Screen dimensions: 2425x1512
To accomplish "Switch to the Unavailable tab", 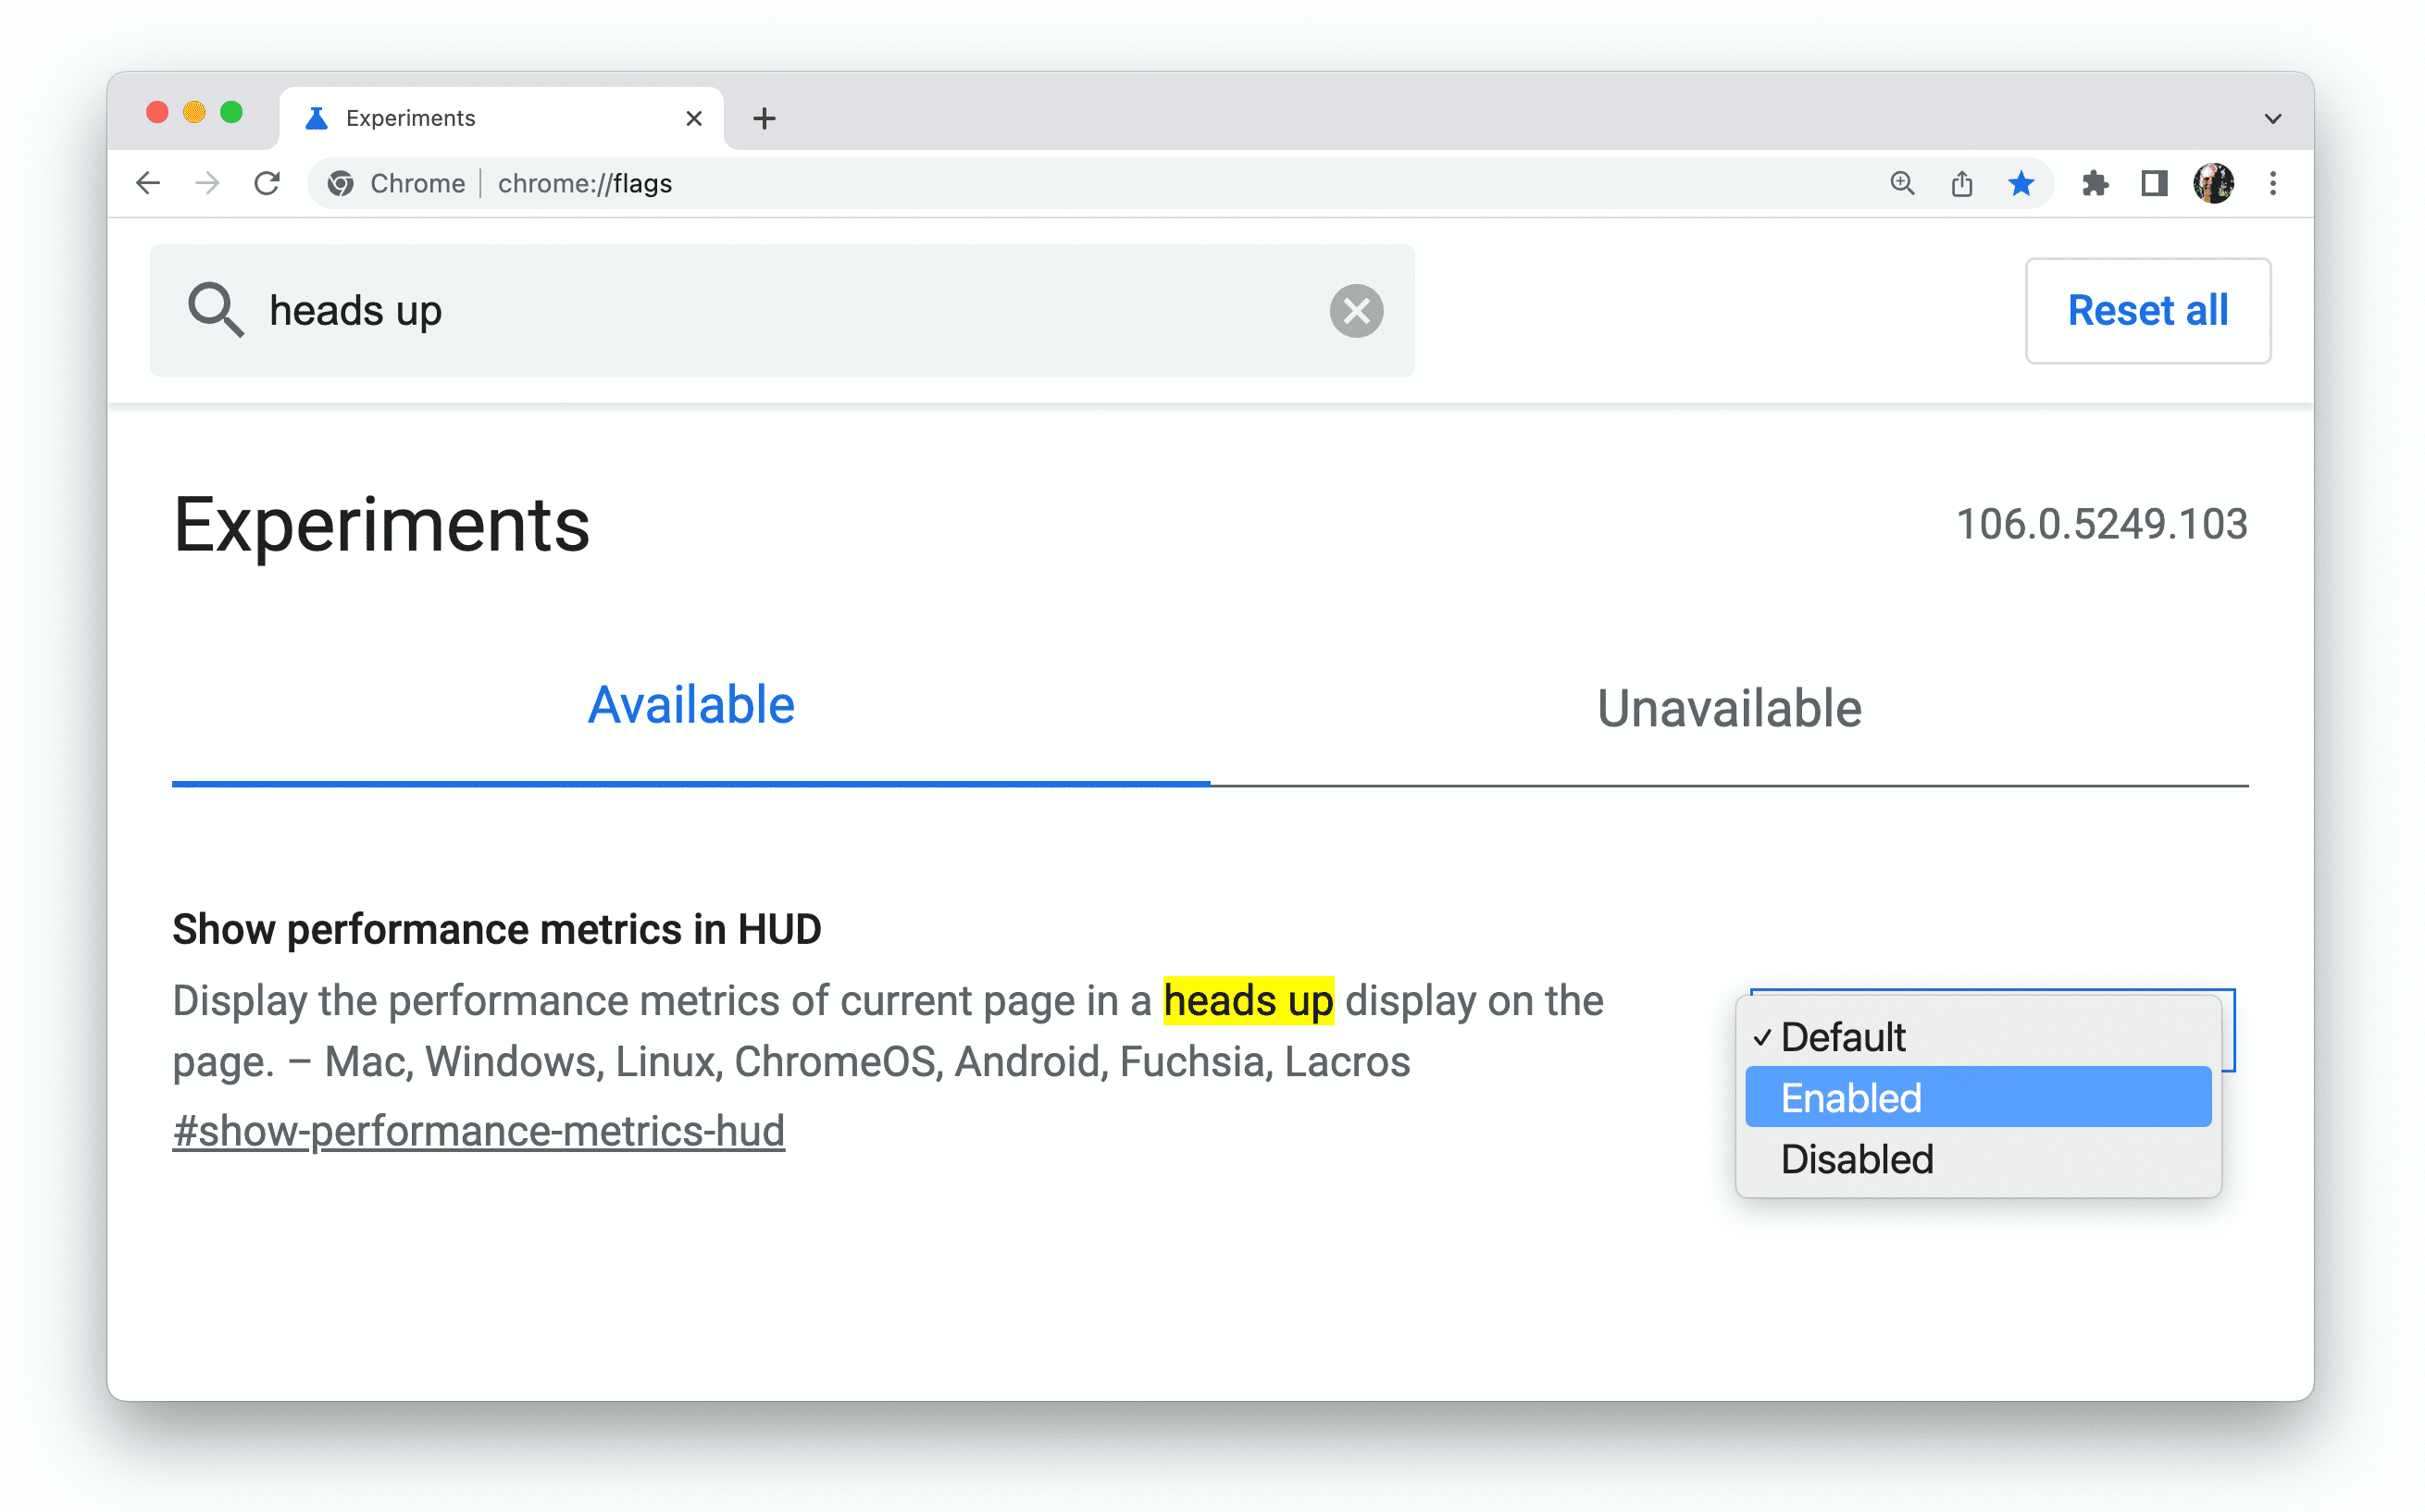I will pos(1724,707).
